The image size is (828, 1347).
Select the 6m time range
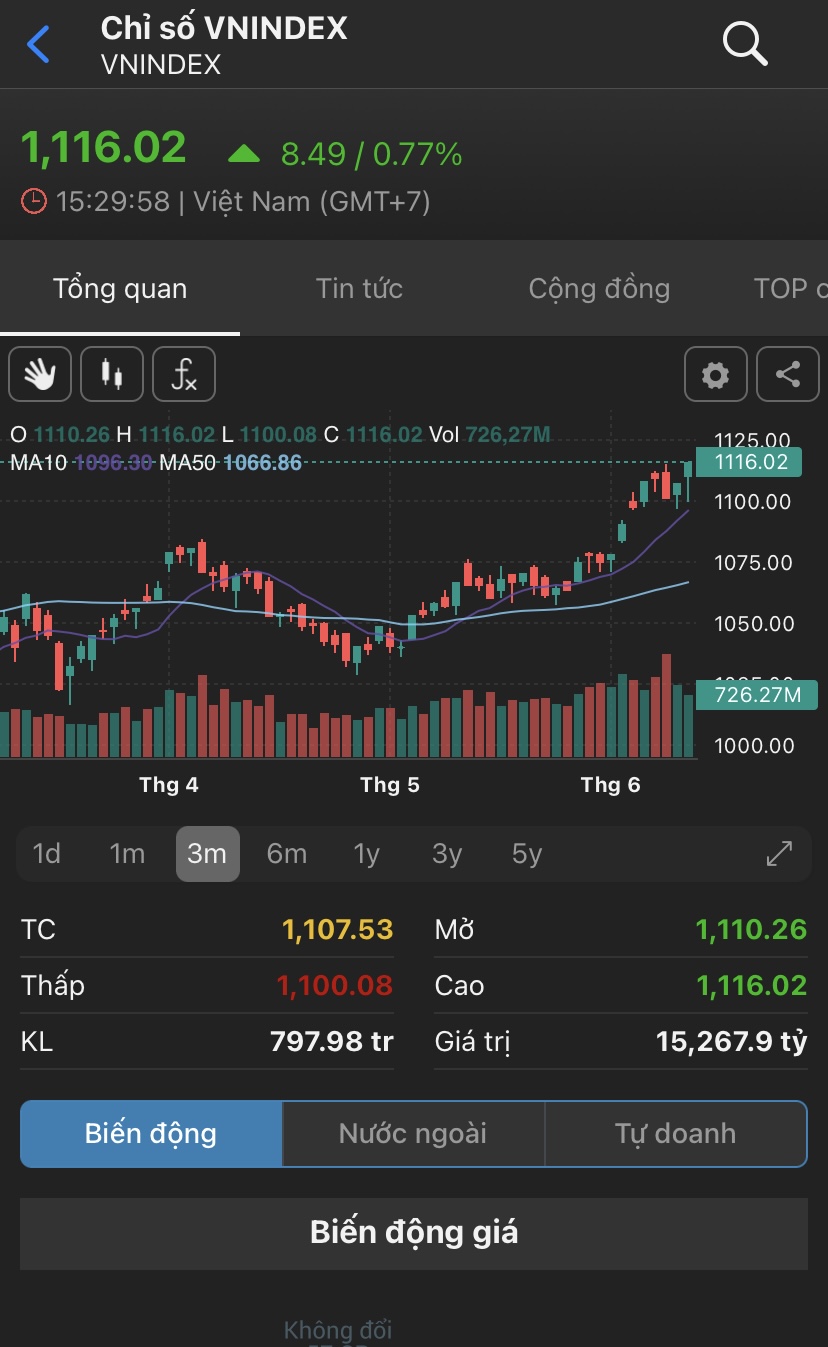pos(287,854)
